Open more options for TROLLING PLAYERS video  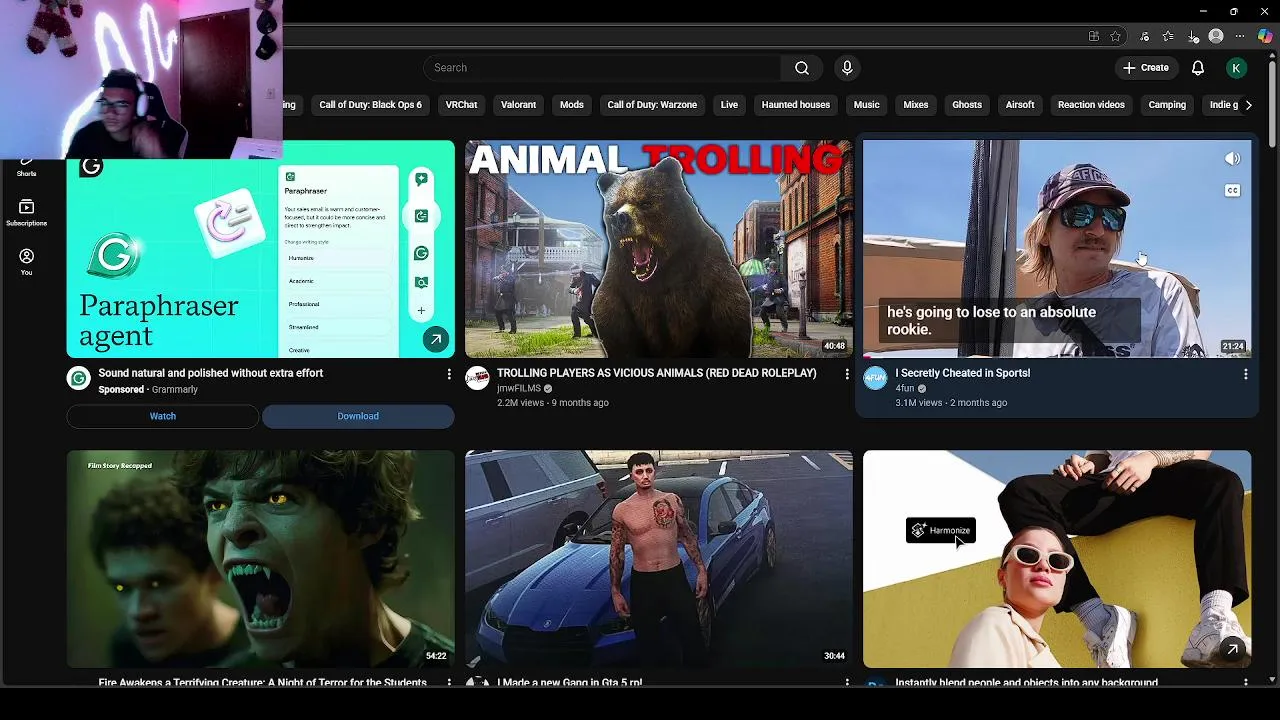847,373
